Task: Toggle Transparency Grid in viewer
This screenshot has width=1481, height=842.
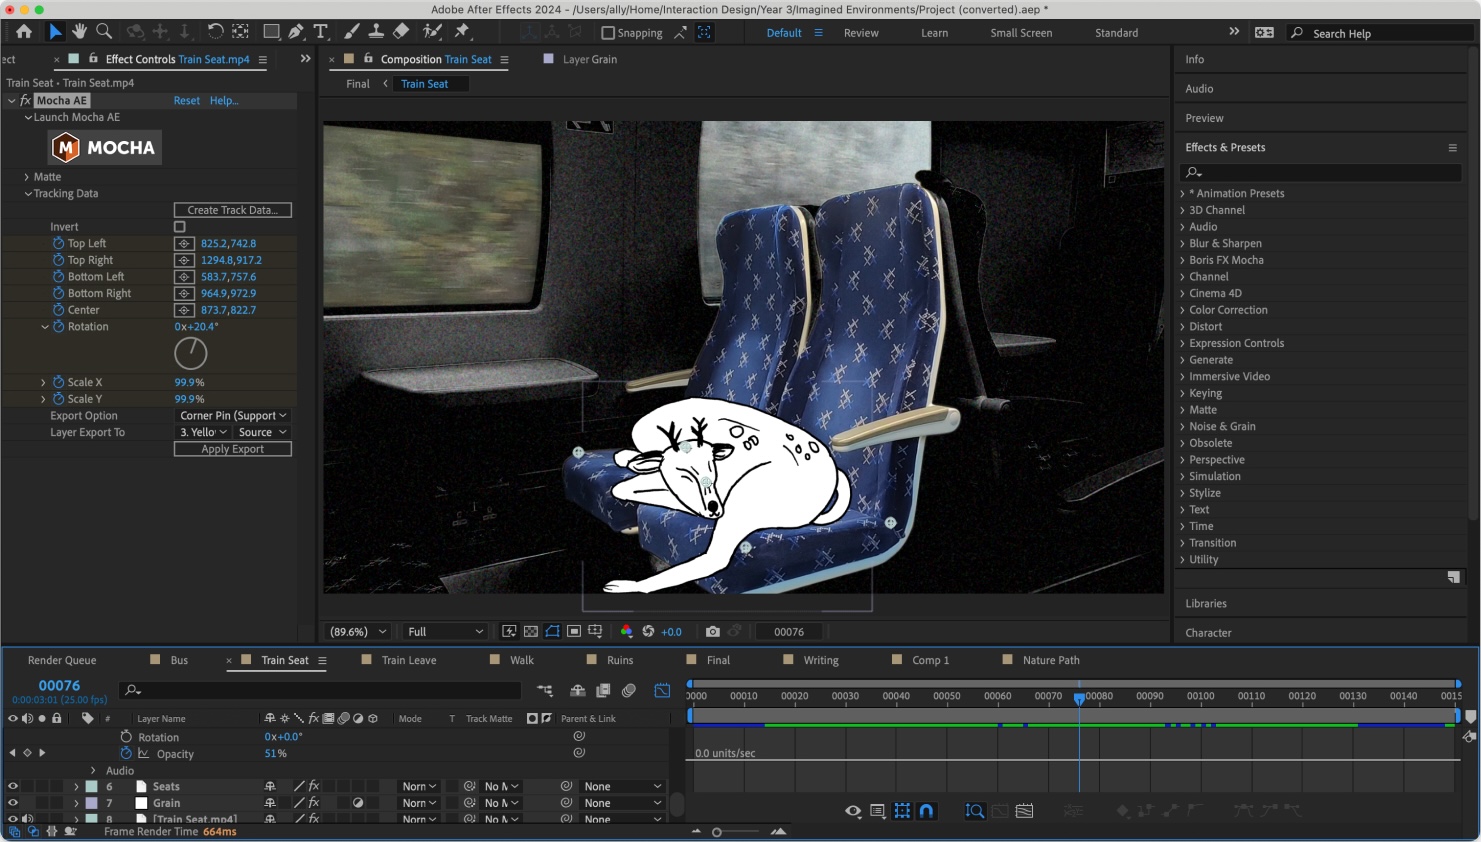Action: 530,631
